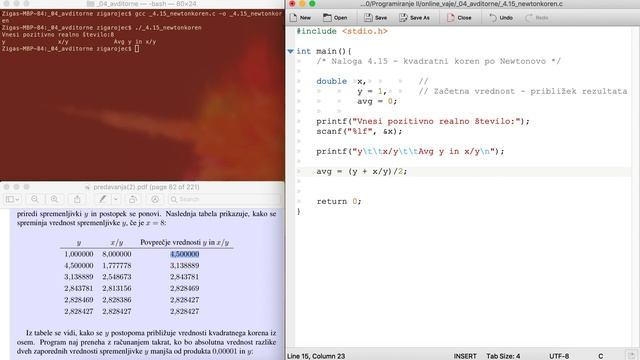
Task: Open a file with the Open button
Action: click(x=335, y=18)
